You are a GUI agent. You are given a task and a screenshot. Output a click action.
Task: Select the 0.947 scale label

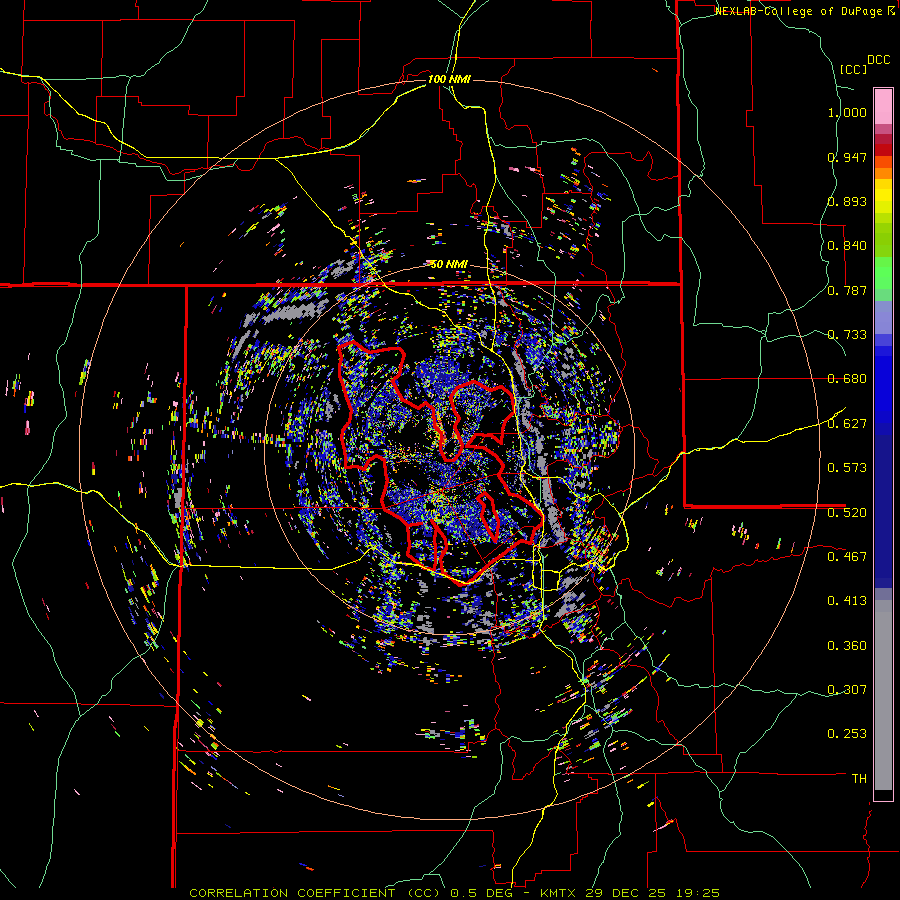coord(847,157)
